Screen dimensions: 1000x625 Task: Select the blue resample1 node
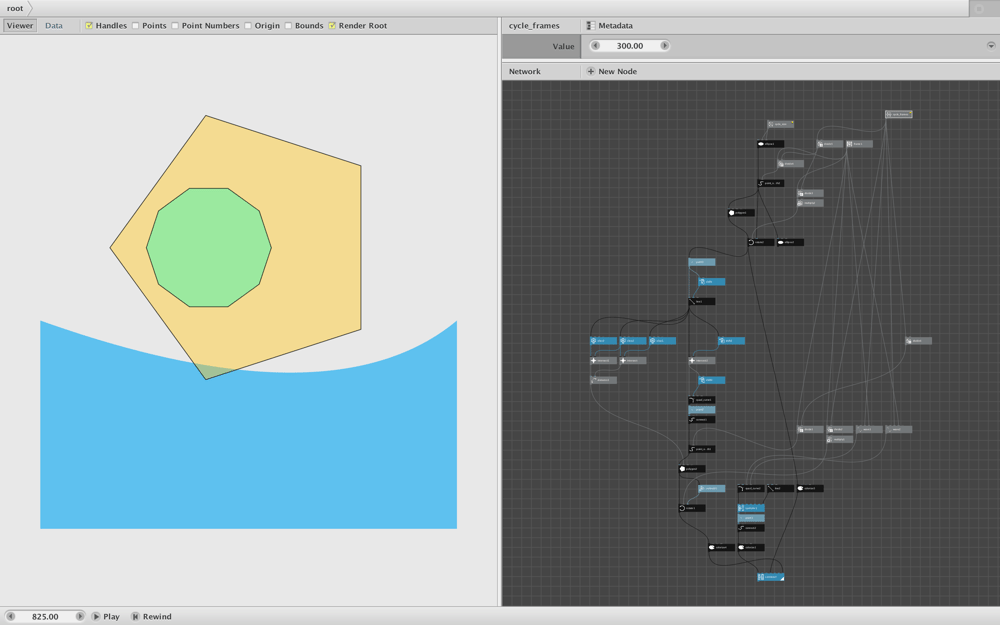click(x=751, y=508)
